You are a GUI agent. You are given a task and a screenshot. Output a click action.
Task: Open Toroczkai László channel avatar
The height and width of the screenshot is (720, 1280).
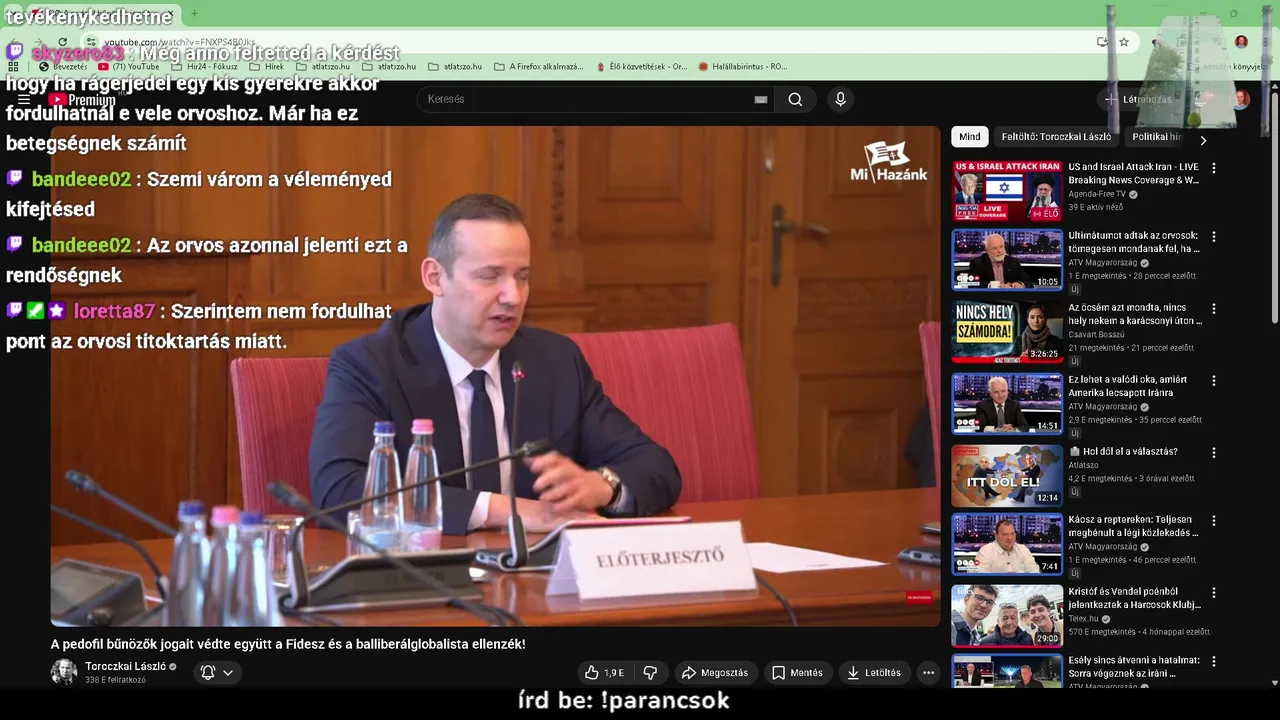point(64,672)
